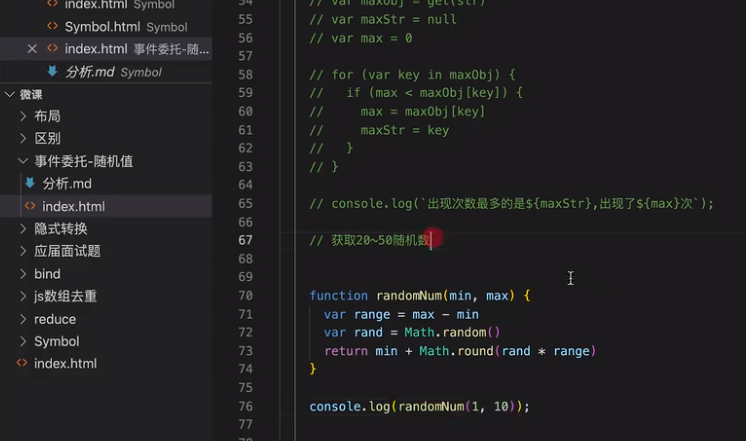Viewport: 746px width, 441px height.
Task: Expand the 隐式转换 folder
Action: [x=23, y=229]
